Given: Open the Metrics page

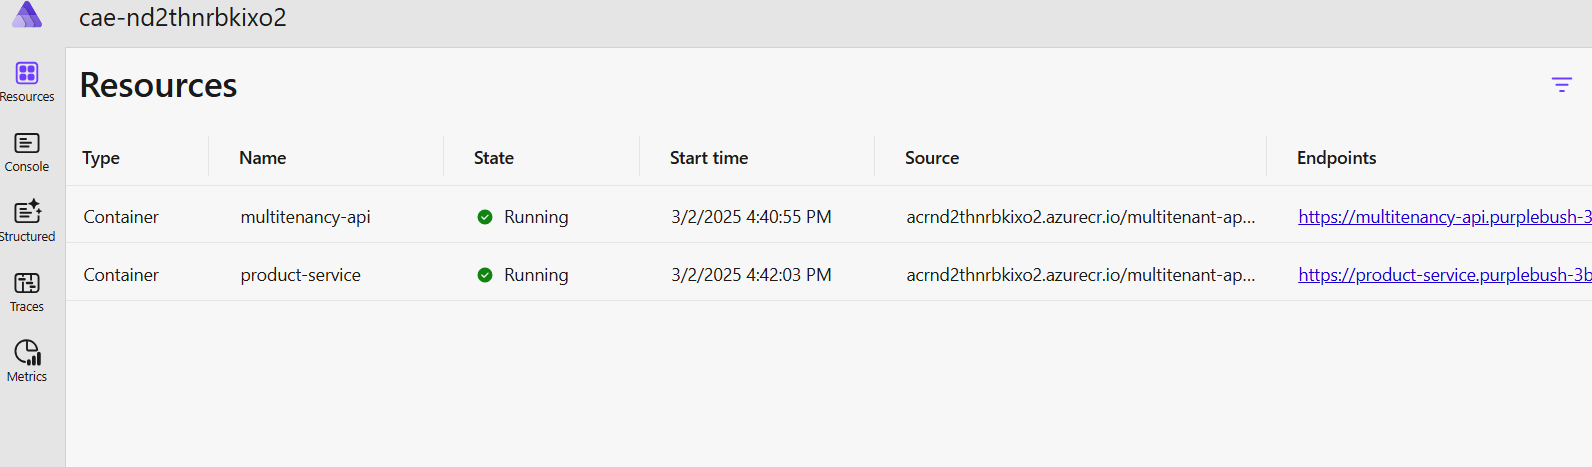Looking at the screenshot, I should click(27, 362).
